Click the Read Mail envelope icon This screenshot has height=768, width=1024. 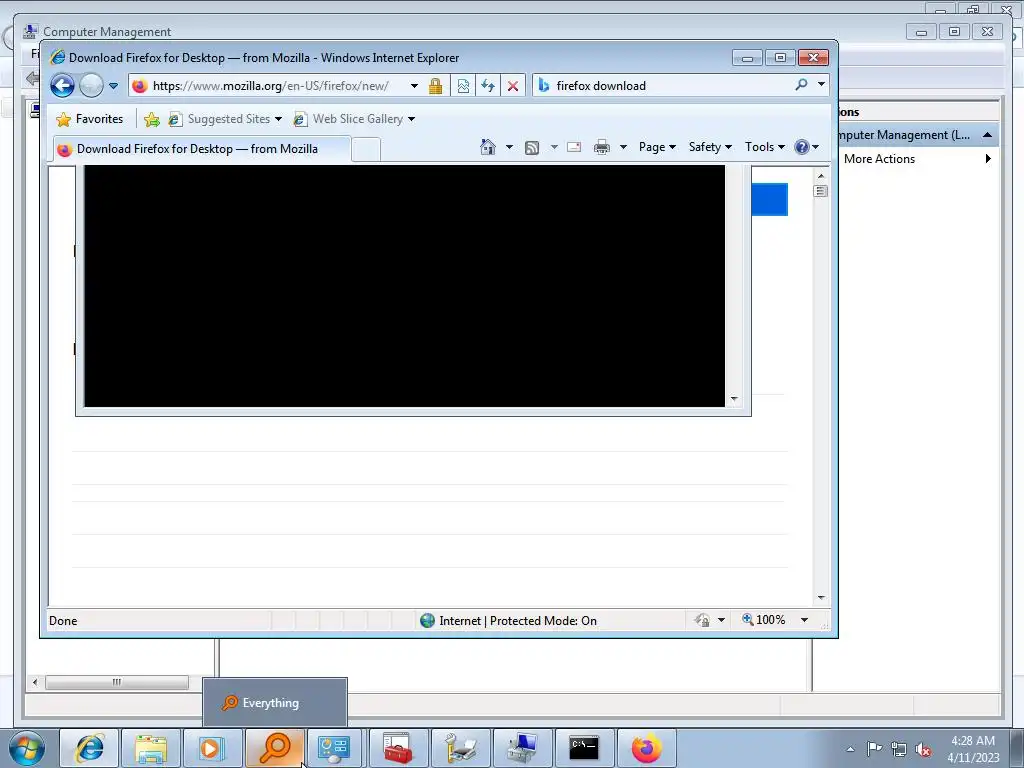click(574, 147)
